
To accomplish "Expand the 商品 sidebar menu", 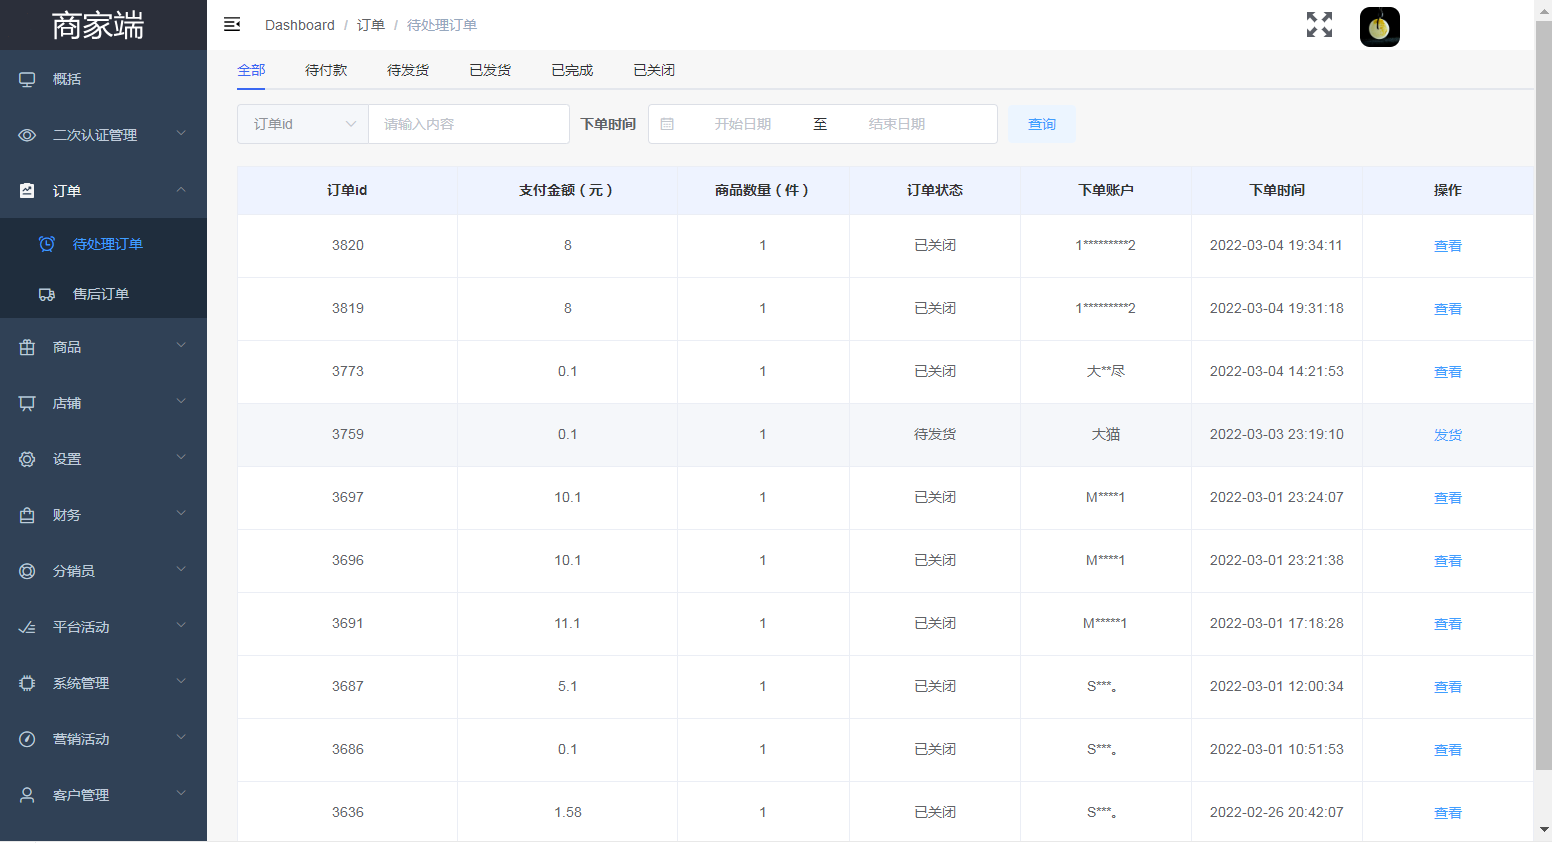I will tap(103, 347).
